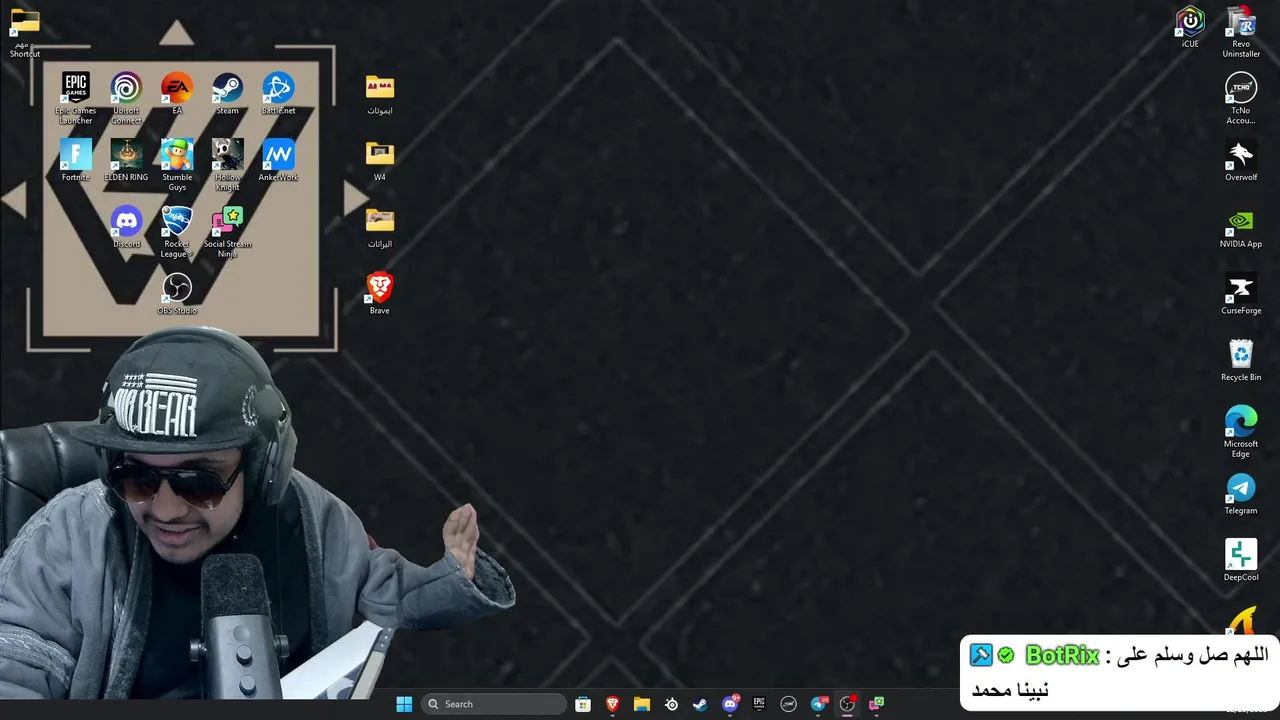Select the Fortnite desktop shortcut
Screen dimensions: 1280x720
tap(75, 159)
